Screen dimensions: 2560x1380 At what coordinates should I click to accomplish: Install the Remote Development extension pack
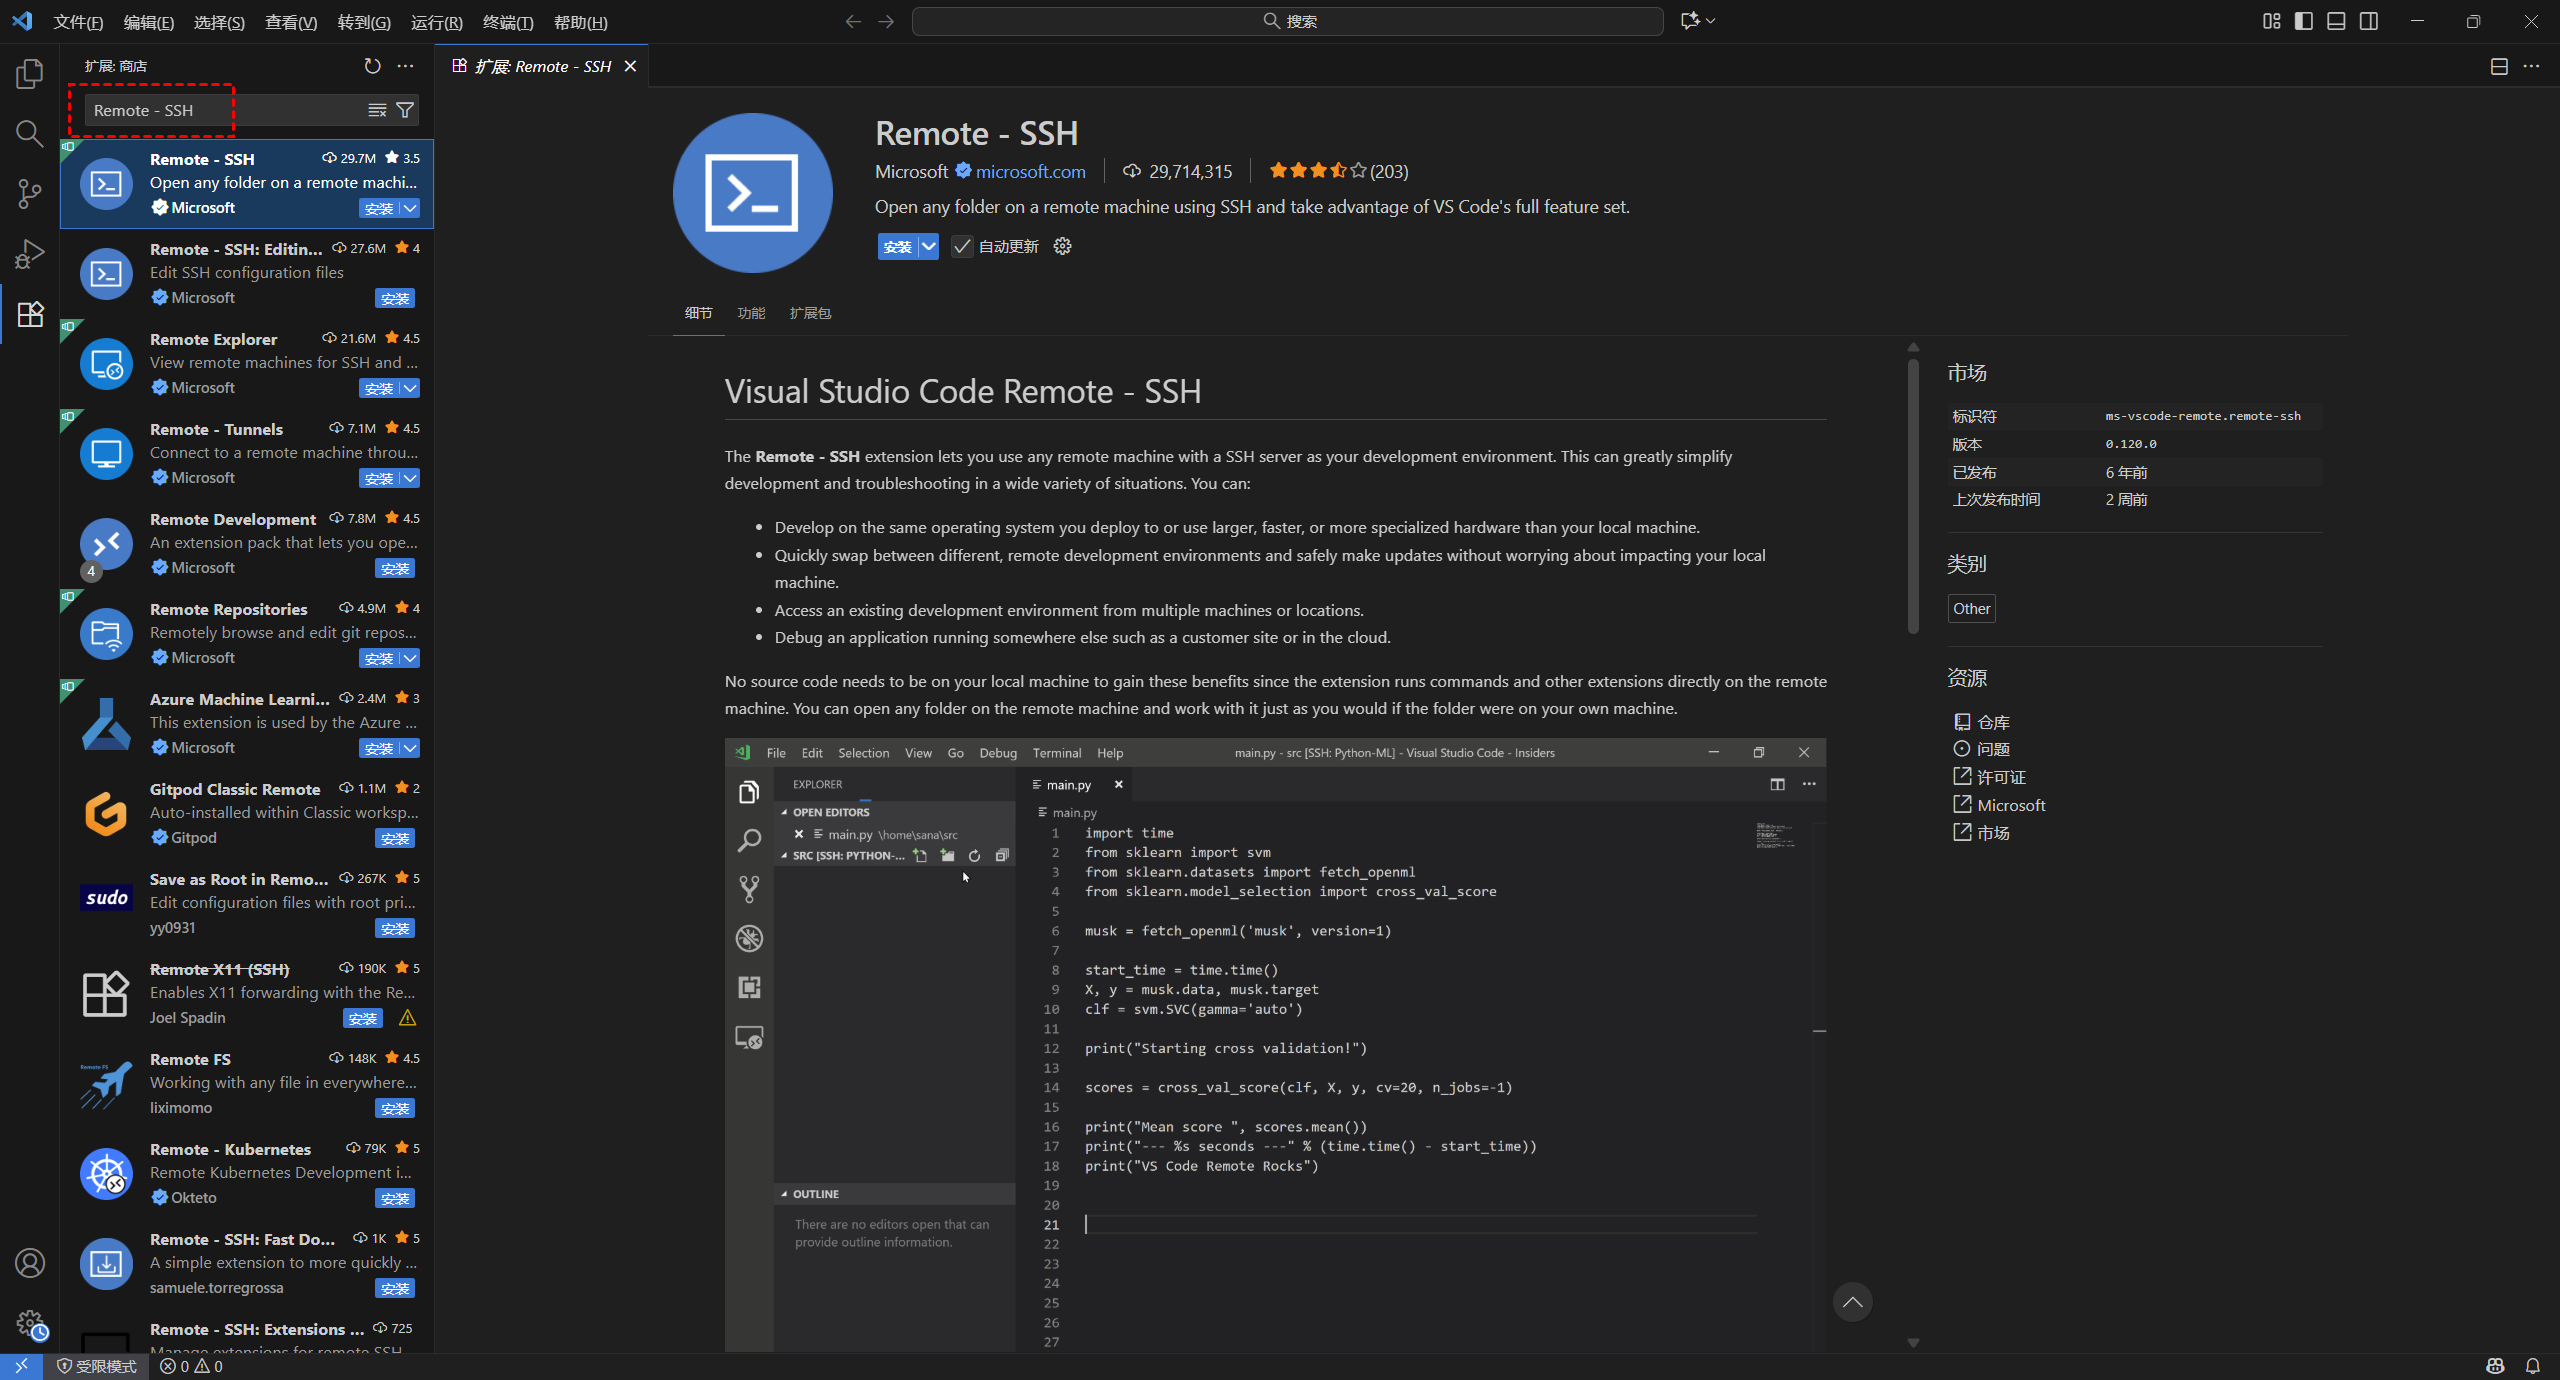pyautogui.click(x=395, y=568)
